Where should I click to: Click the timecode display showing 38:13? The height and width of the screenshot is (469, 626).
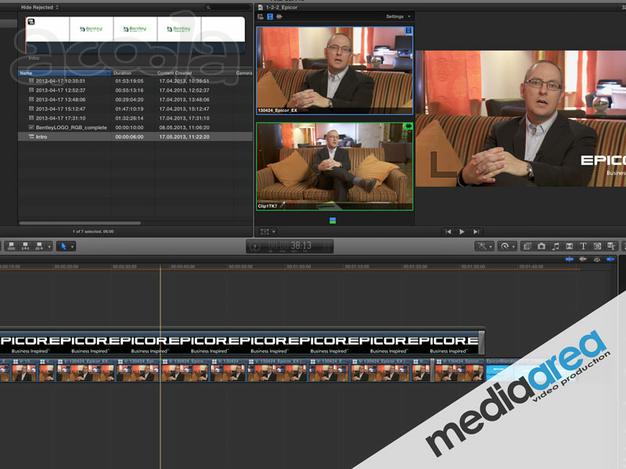(x=290, y=246)
